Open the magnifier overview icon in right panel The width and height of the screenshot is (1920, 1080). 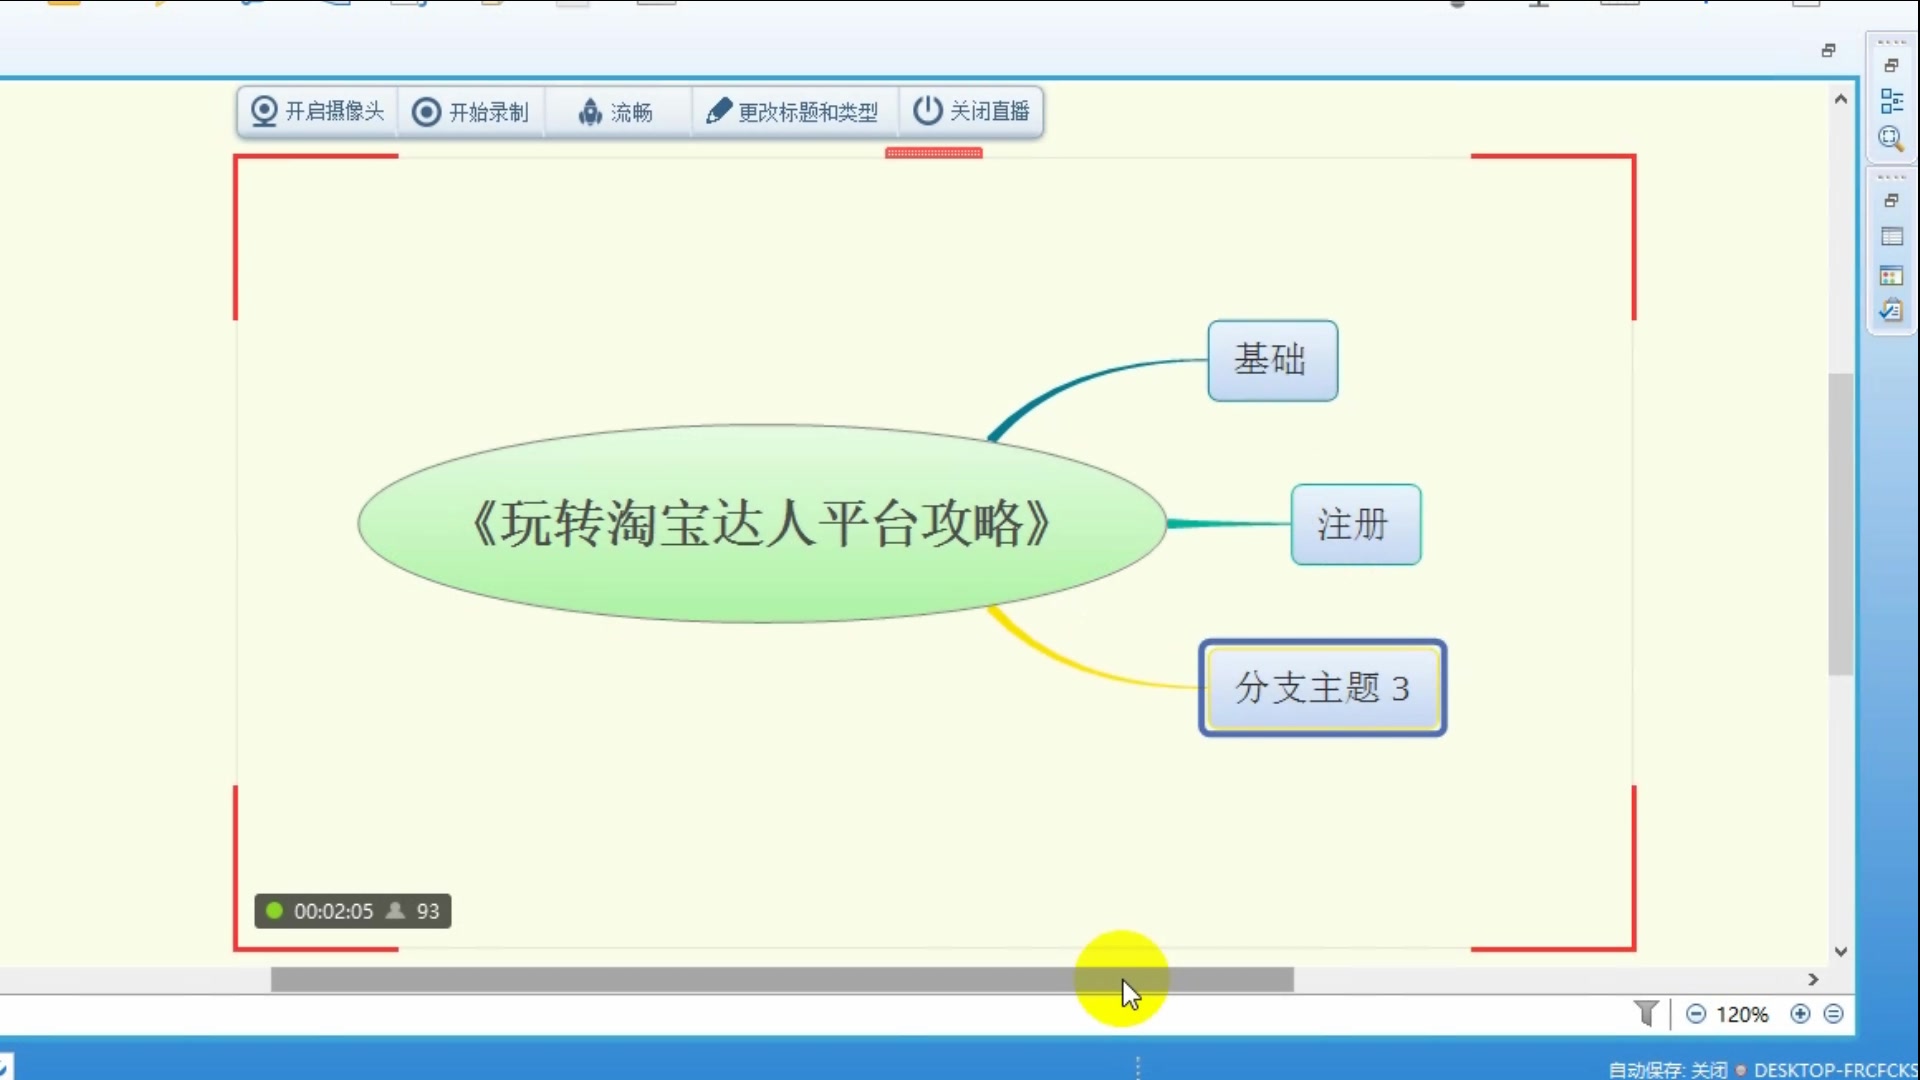[x=1891, y=139]
